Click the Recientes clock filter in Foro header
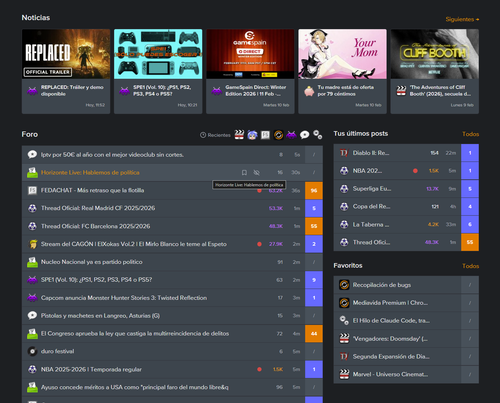Screen dimensions: 500x403 point(215,135)
